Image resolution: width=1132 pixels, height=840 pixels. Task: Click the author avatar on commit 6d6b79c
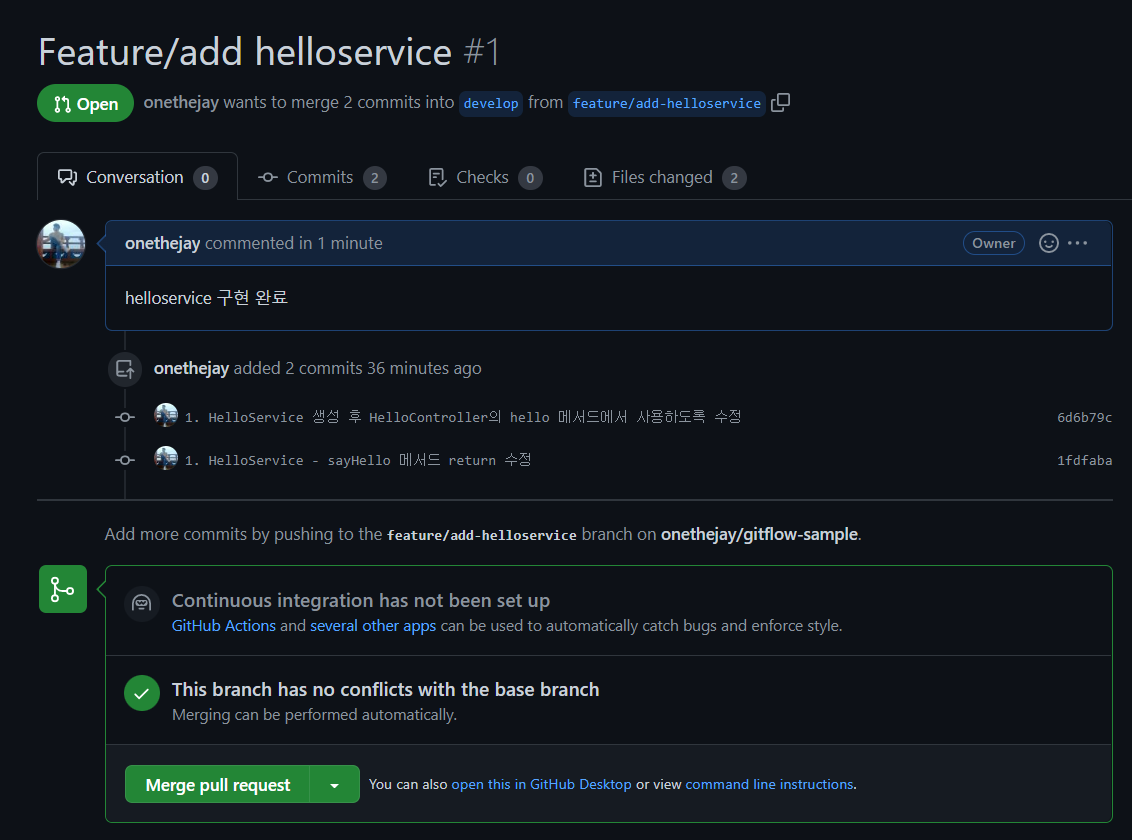pyautogui.click(x=166, y=415)
